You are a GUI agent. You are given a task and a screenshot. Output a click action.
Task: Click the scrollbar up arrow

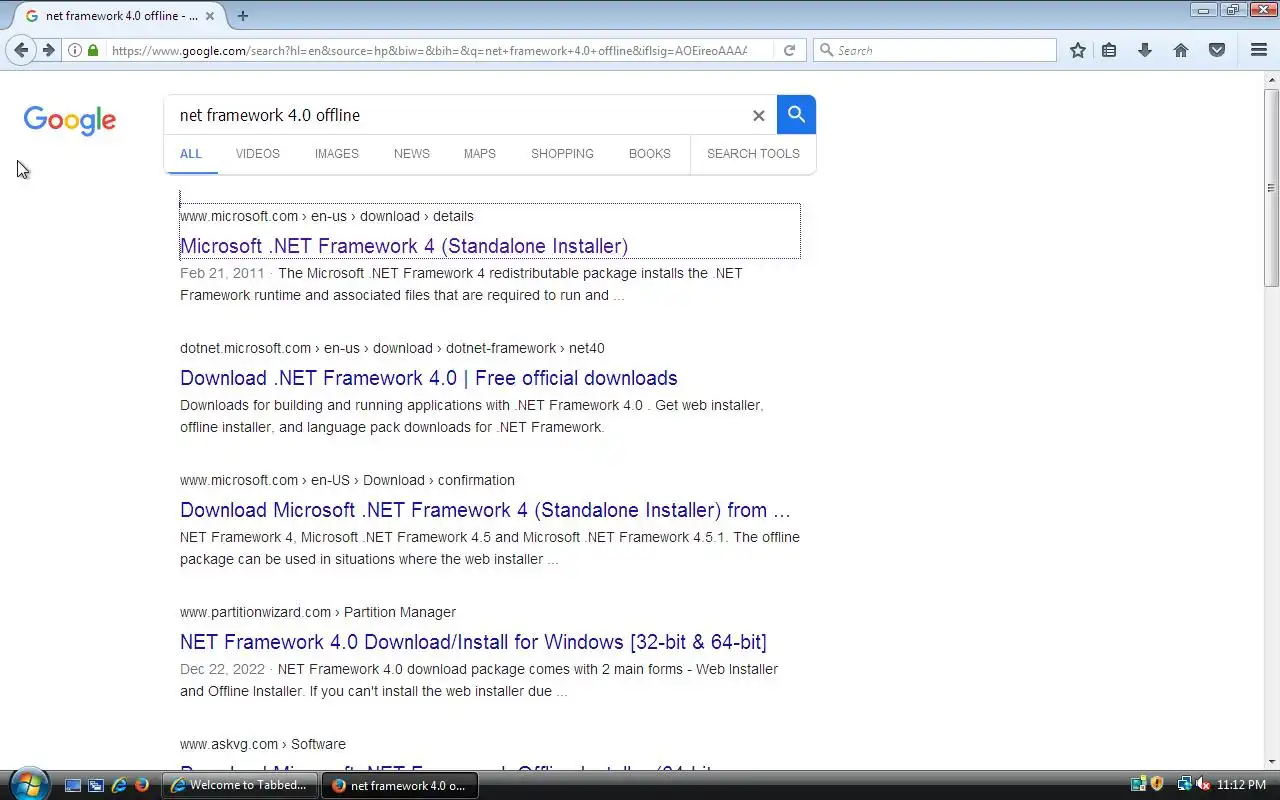pos(1272,80)
